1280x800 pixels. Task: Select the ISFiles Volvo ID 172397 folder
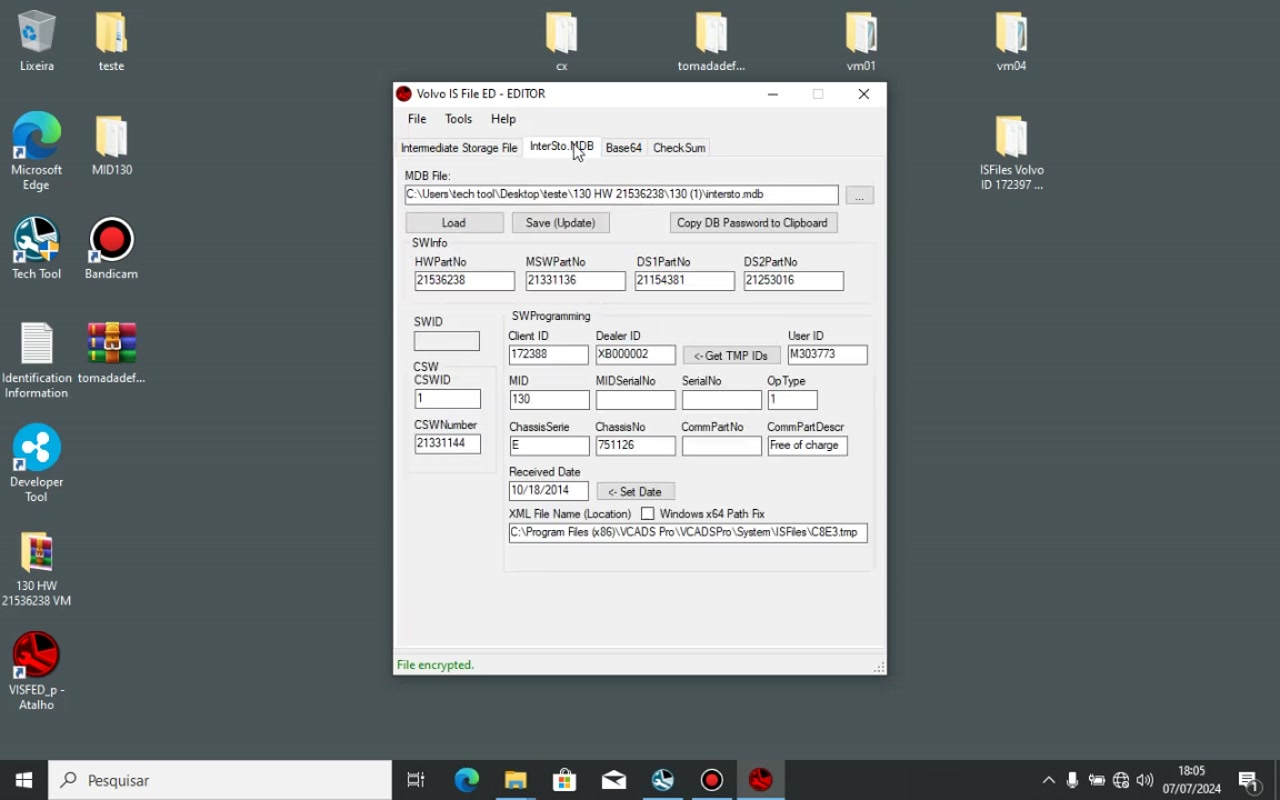coord(1011,153)
